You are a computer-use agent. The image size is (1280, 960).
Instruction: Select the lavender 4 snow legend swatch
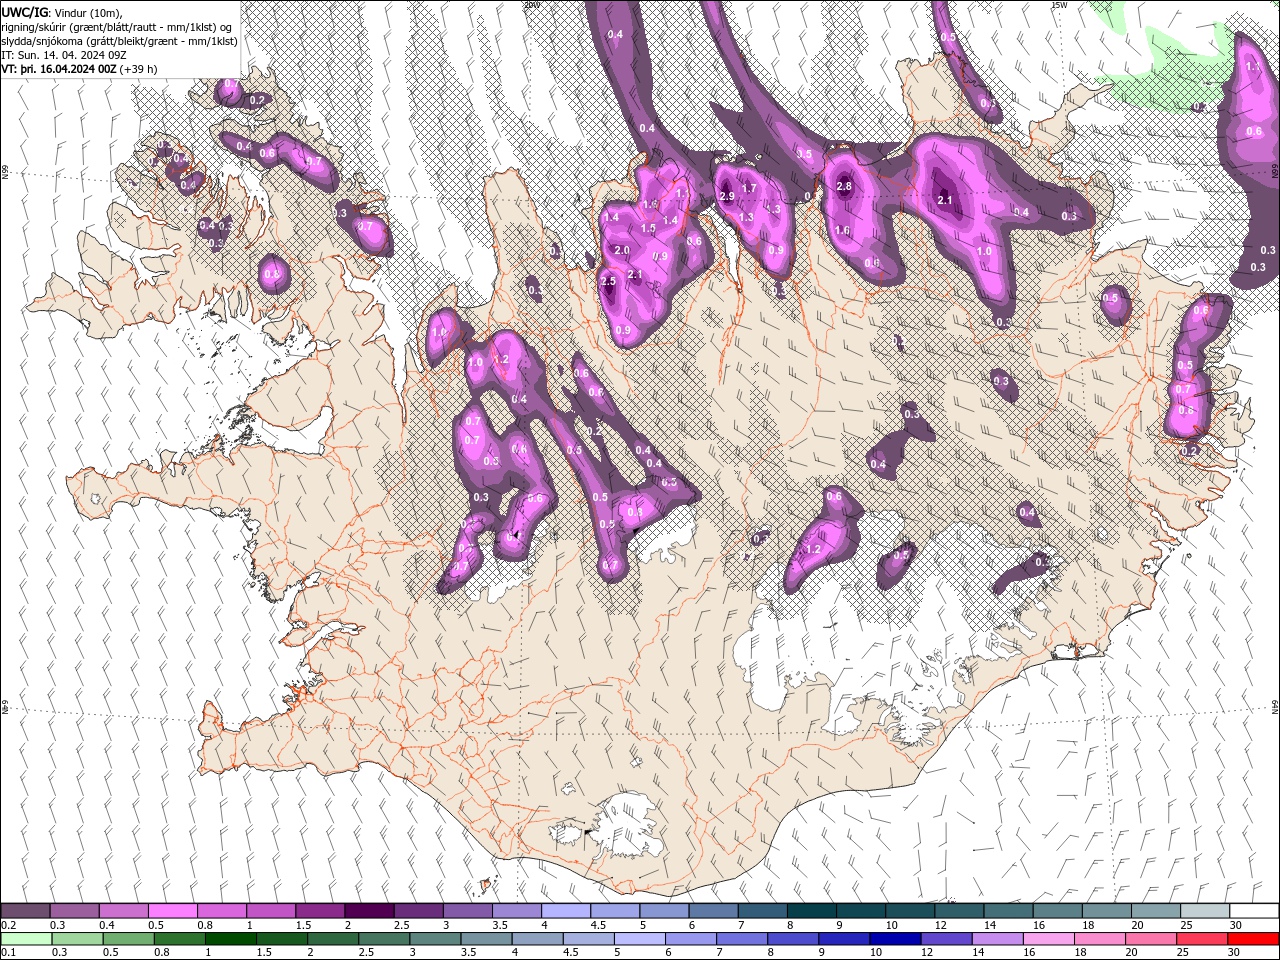tap(565, 911)
